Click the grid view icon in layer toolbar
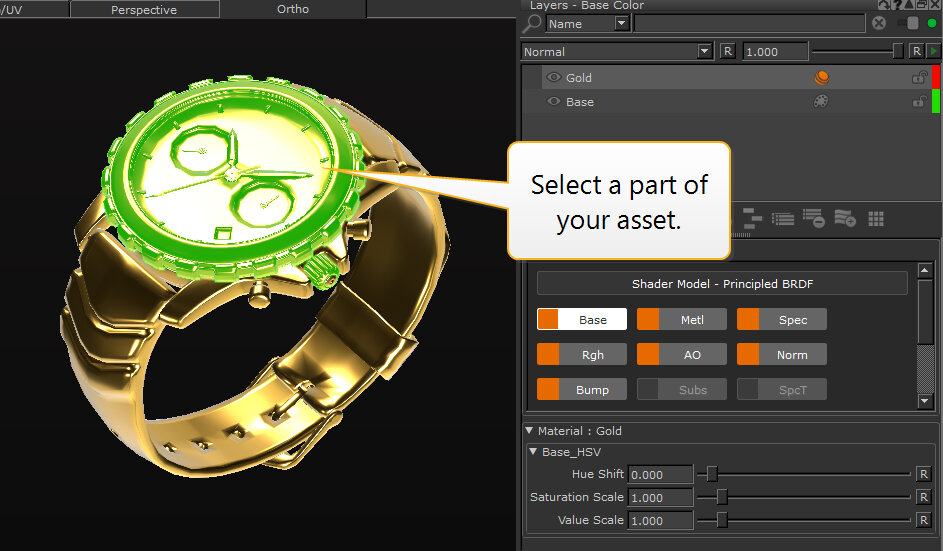This screenshot has width=943, height=551. point(876,218)
